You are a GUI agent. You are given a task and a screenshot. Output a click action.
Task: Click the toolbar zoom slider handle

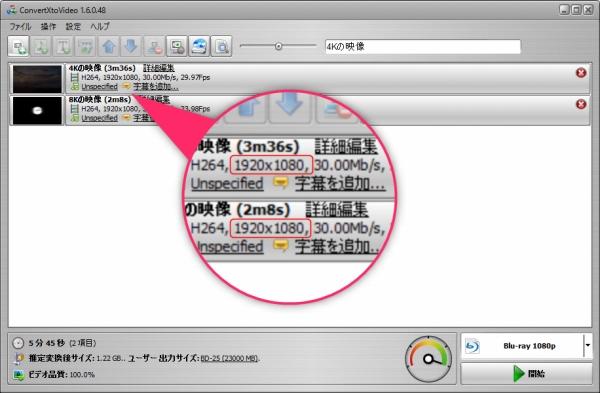click(x=279, y=46)
